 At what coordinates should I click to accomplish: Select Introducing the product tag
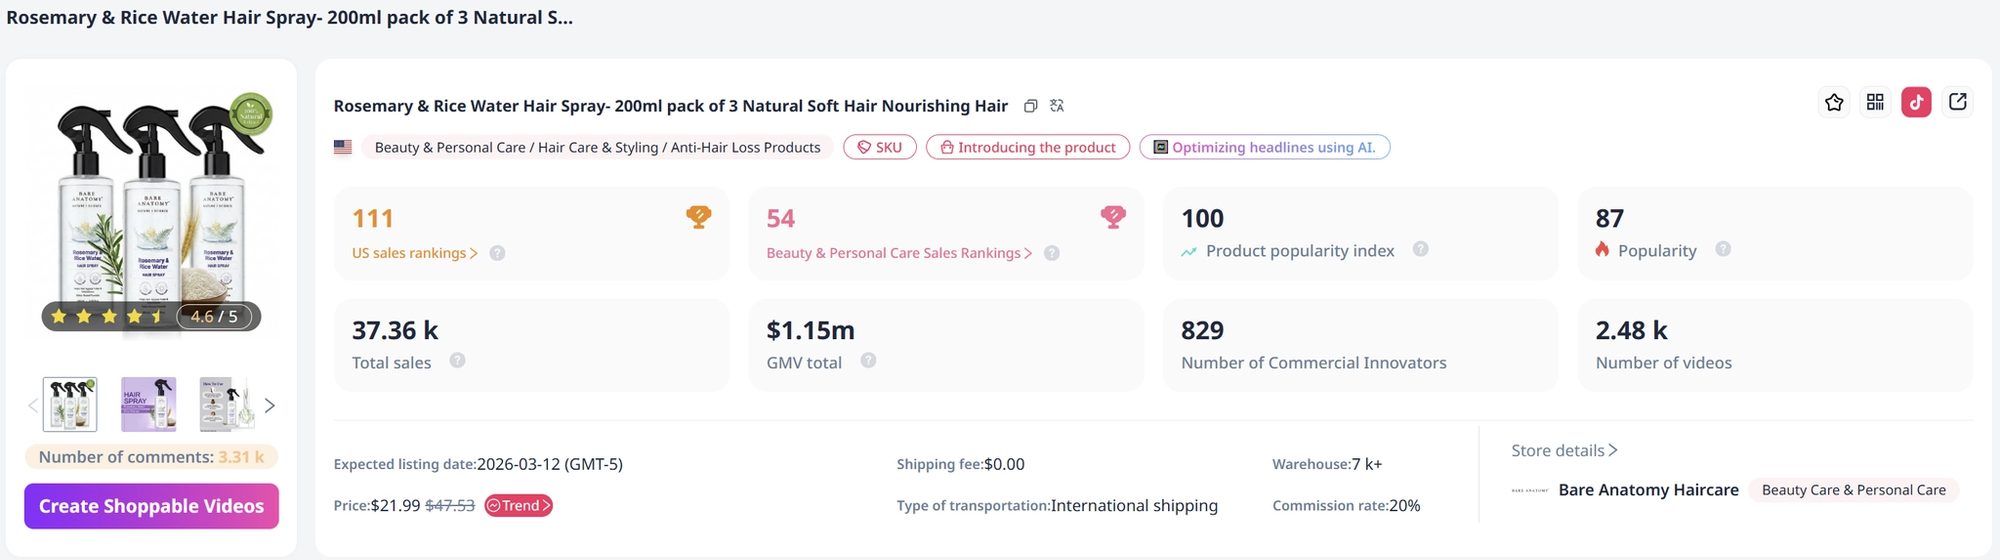pyautogui.click(x=1028, y=147)
